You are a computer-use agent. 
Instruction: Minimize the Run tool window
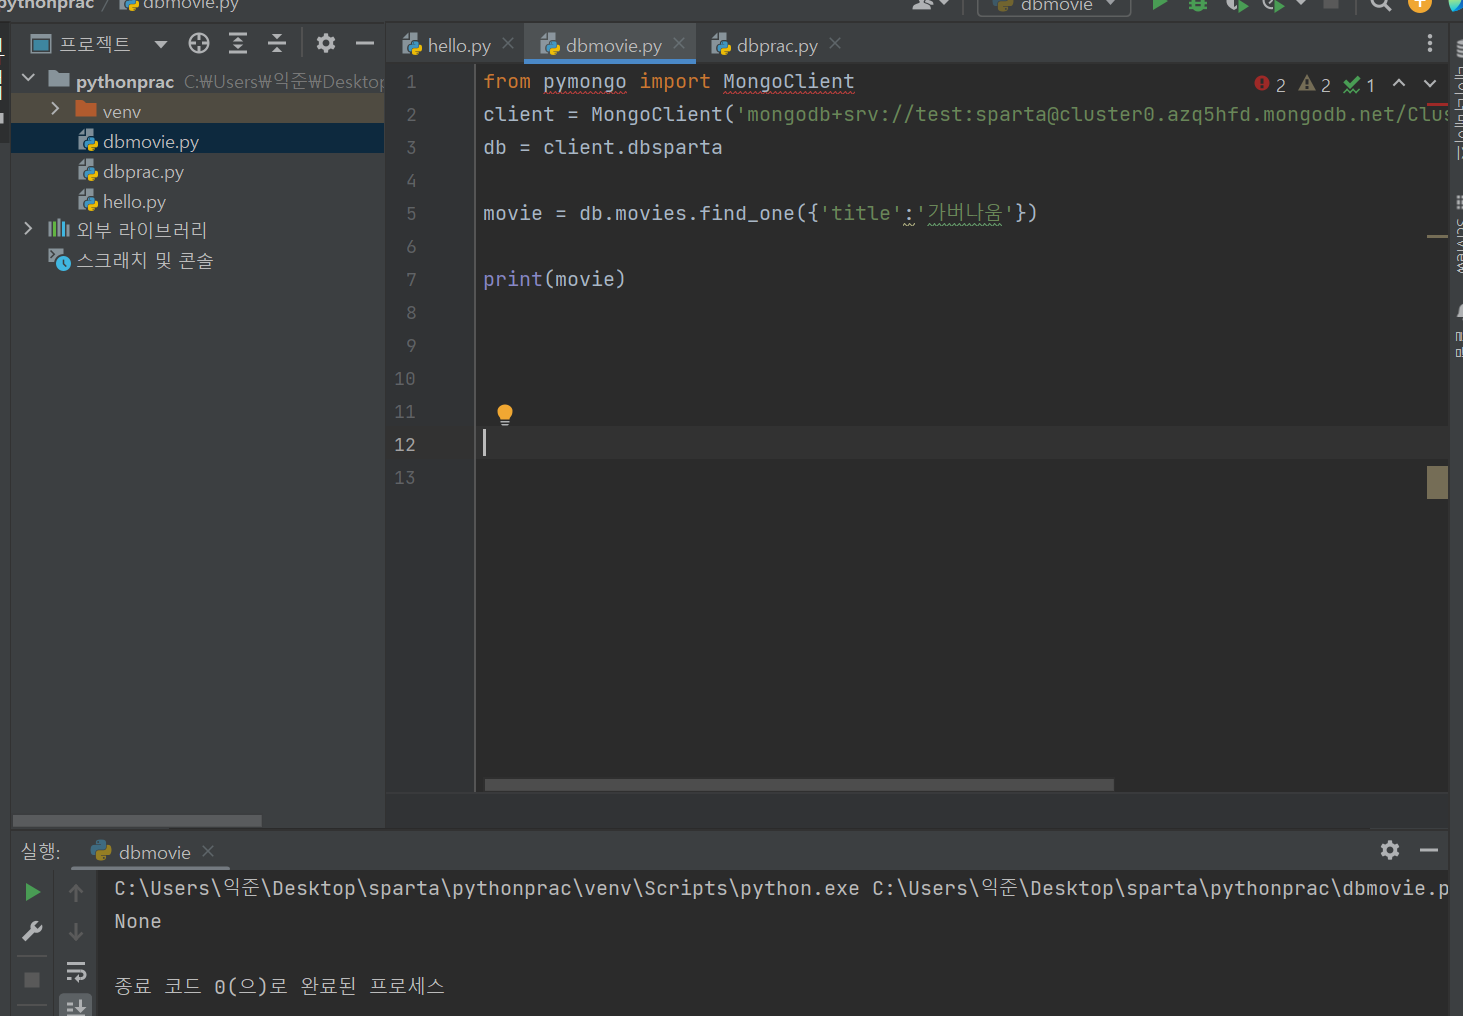(x=1429, y=850)
